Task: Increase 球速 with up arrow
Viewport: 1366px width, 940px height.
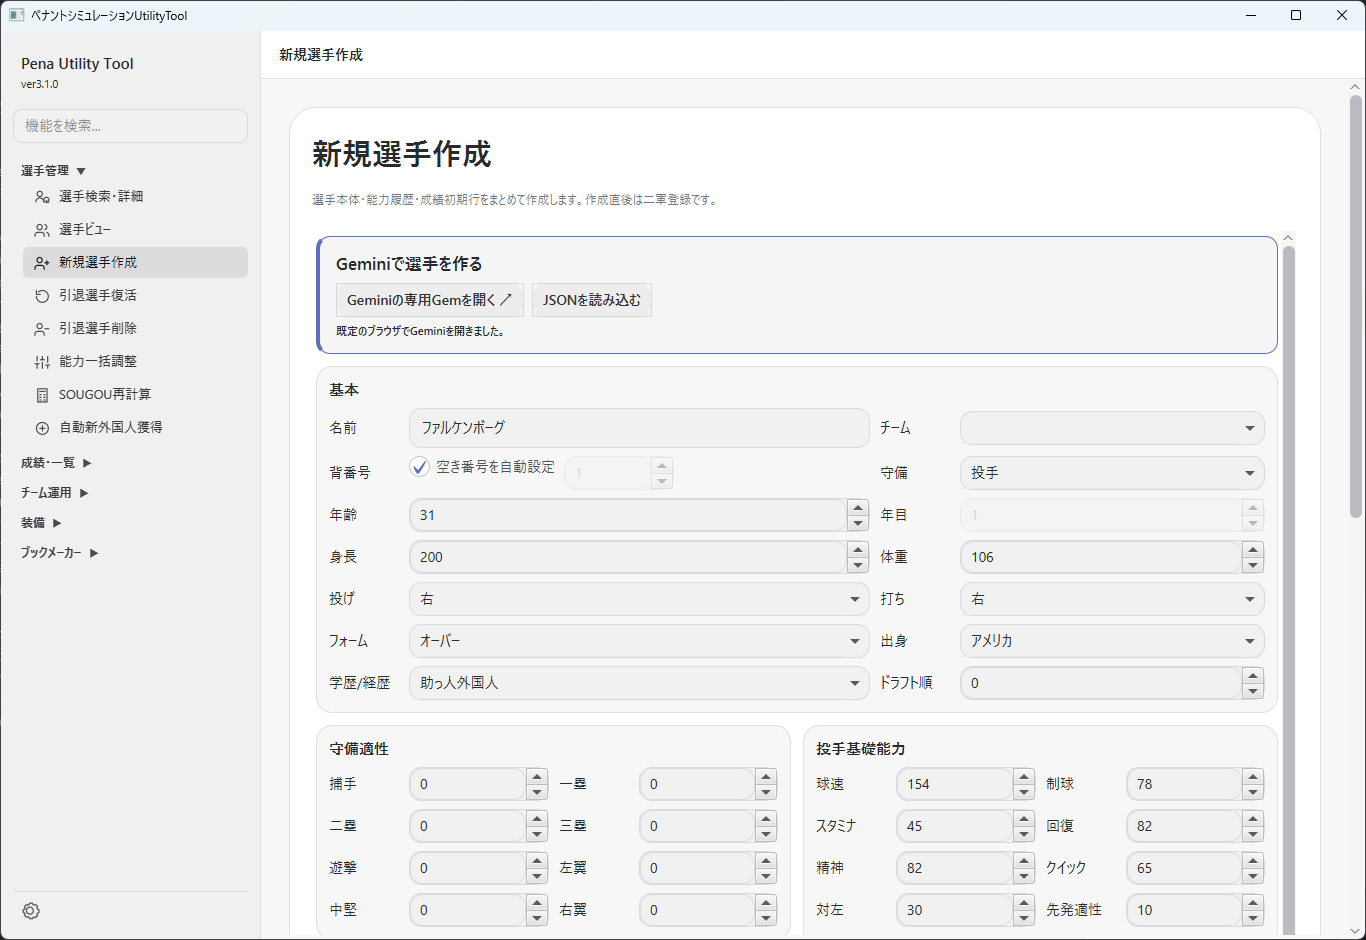Action: pyautogui.click(x=1023, y=776)
